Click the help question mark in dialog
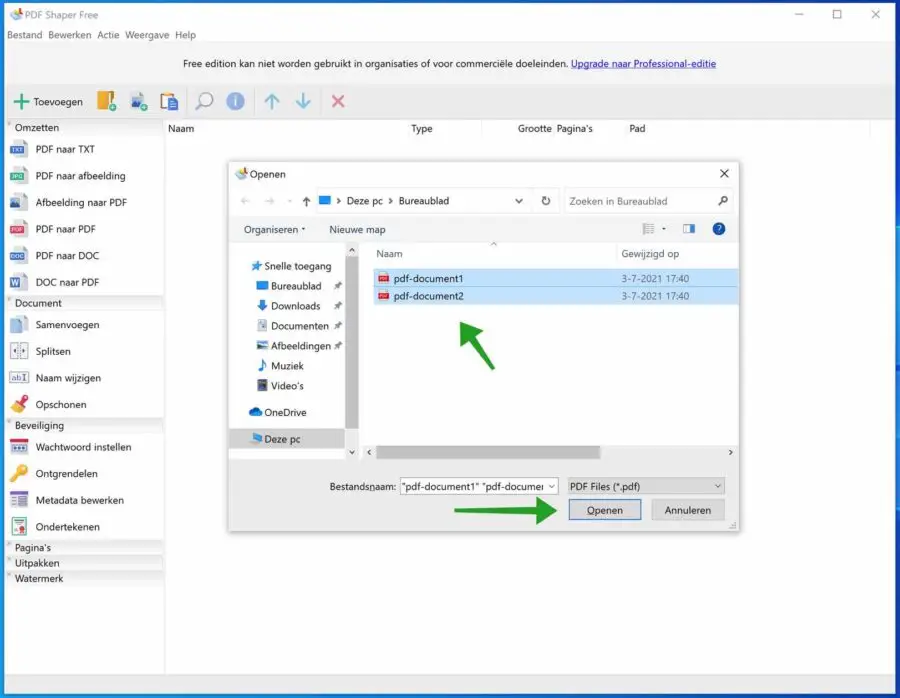This screenshot has height=698, width=900. point(719,229)
